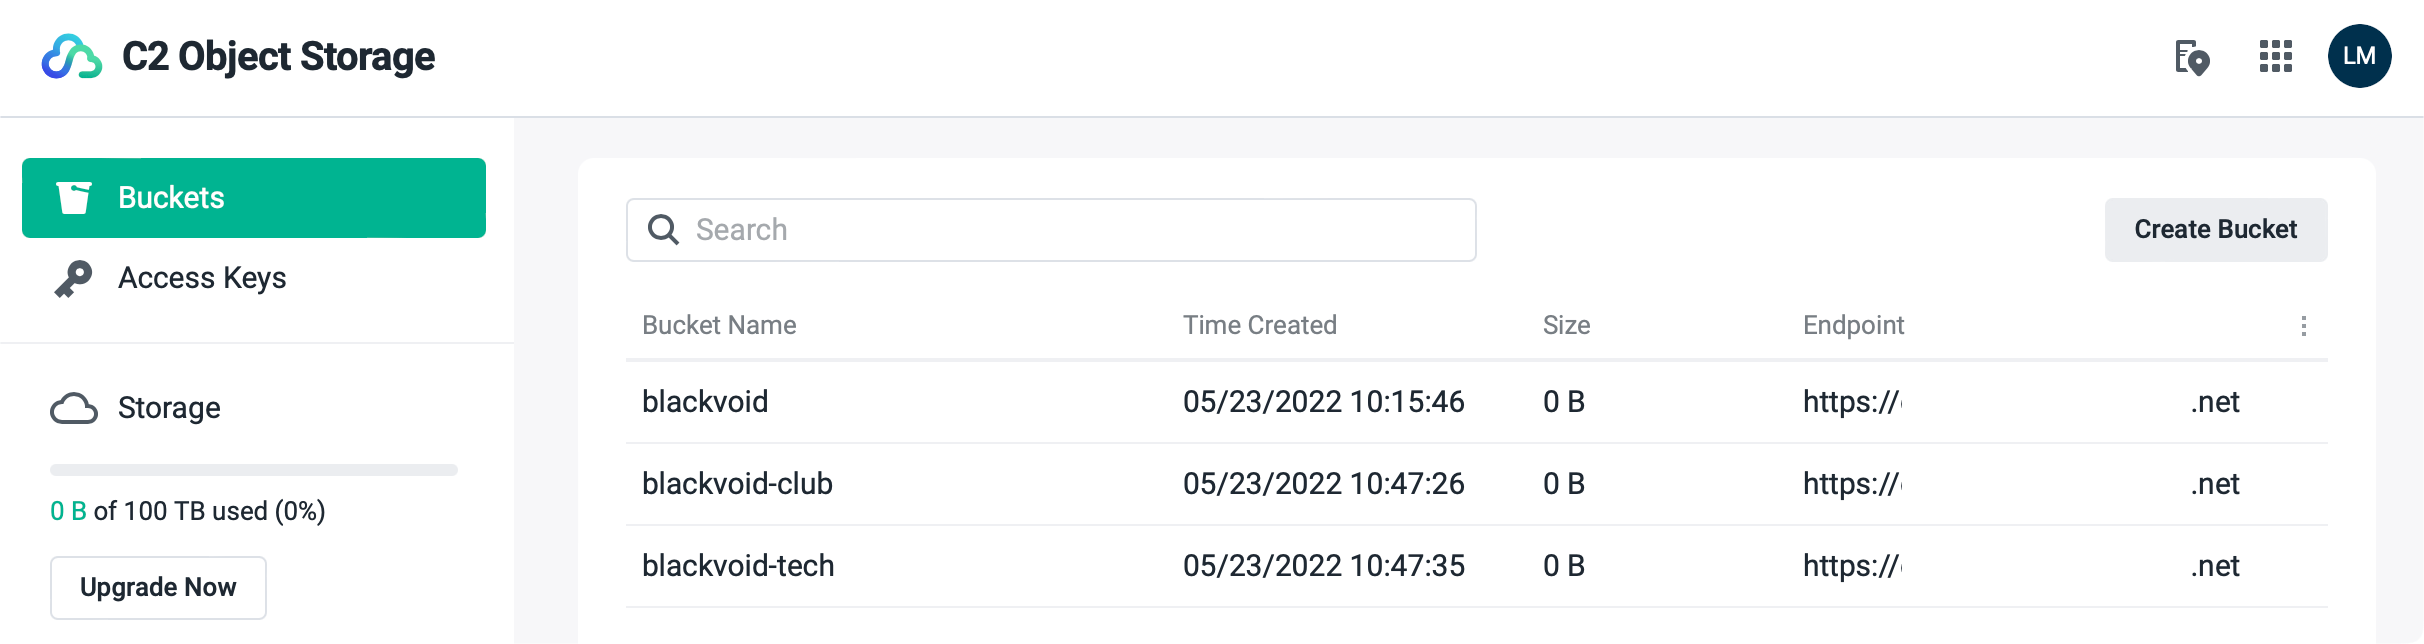Click the bucket icon in sidebar

pyautogui.click(x=74, y=198)
